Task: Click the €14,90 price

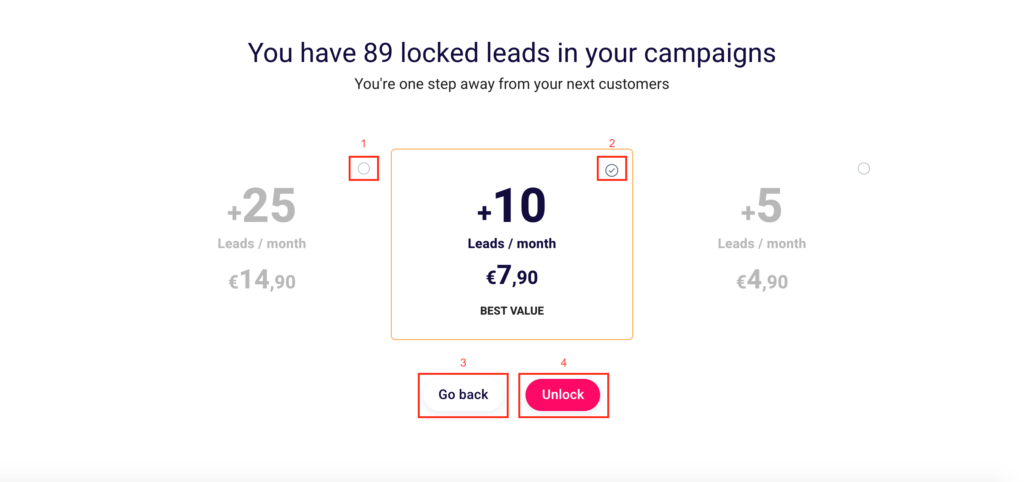Action: (x=262, y=281)
